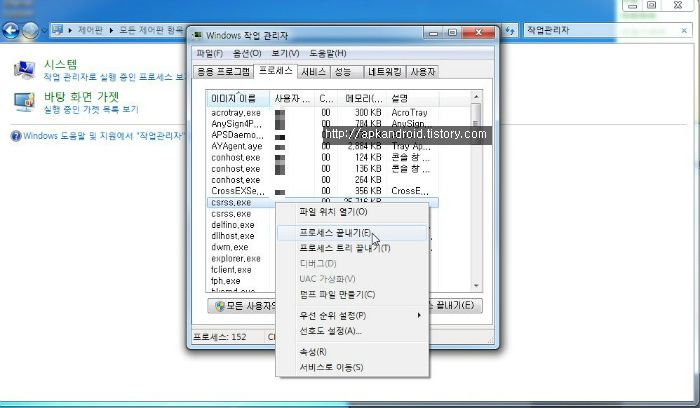Select the CrossEXSe... process row
The height and width of the screenshot is (408, 700).
(322, 191)
